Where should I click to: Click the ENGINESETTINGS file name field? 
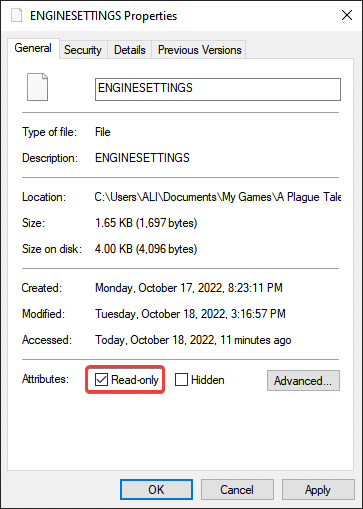[218, 89]
